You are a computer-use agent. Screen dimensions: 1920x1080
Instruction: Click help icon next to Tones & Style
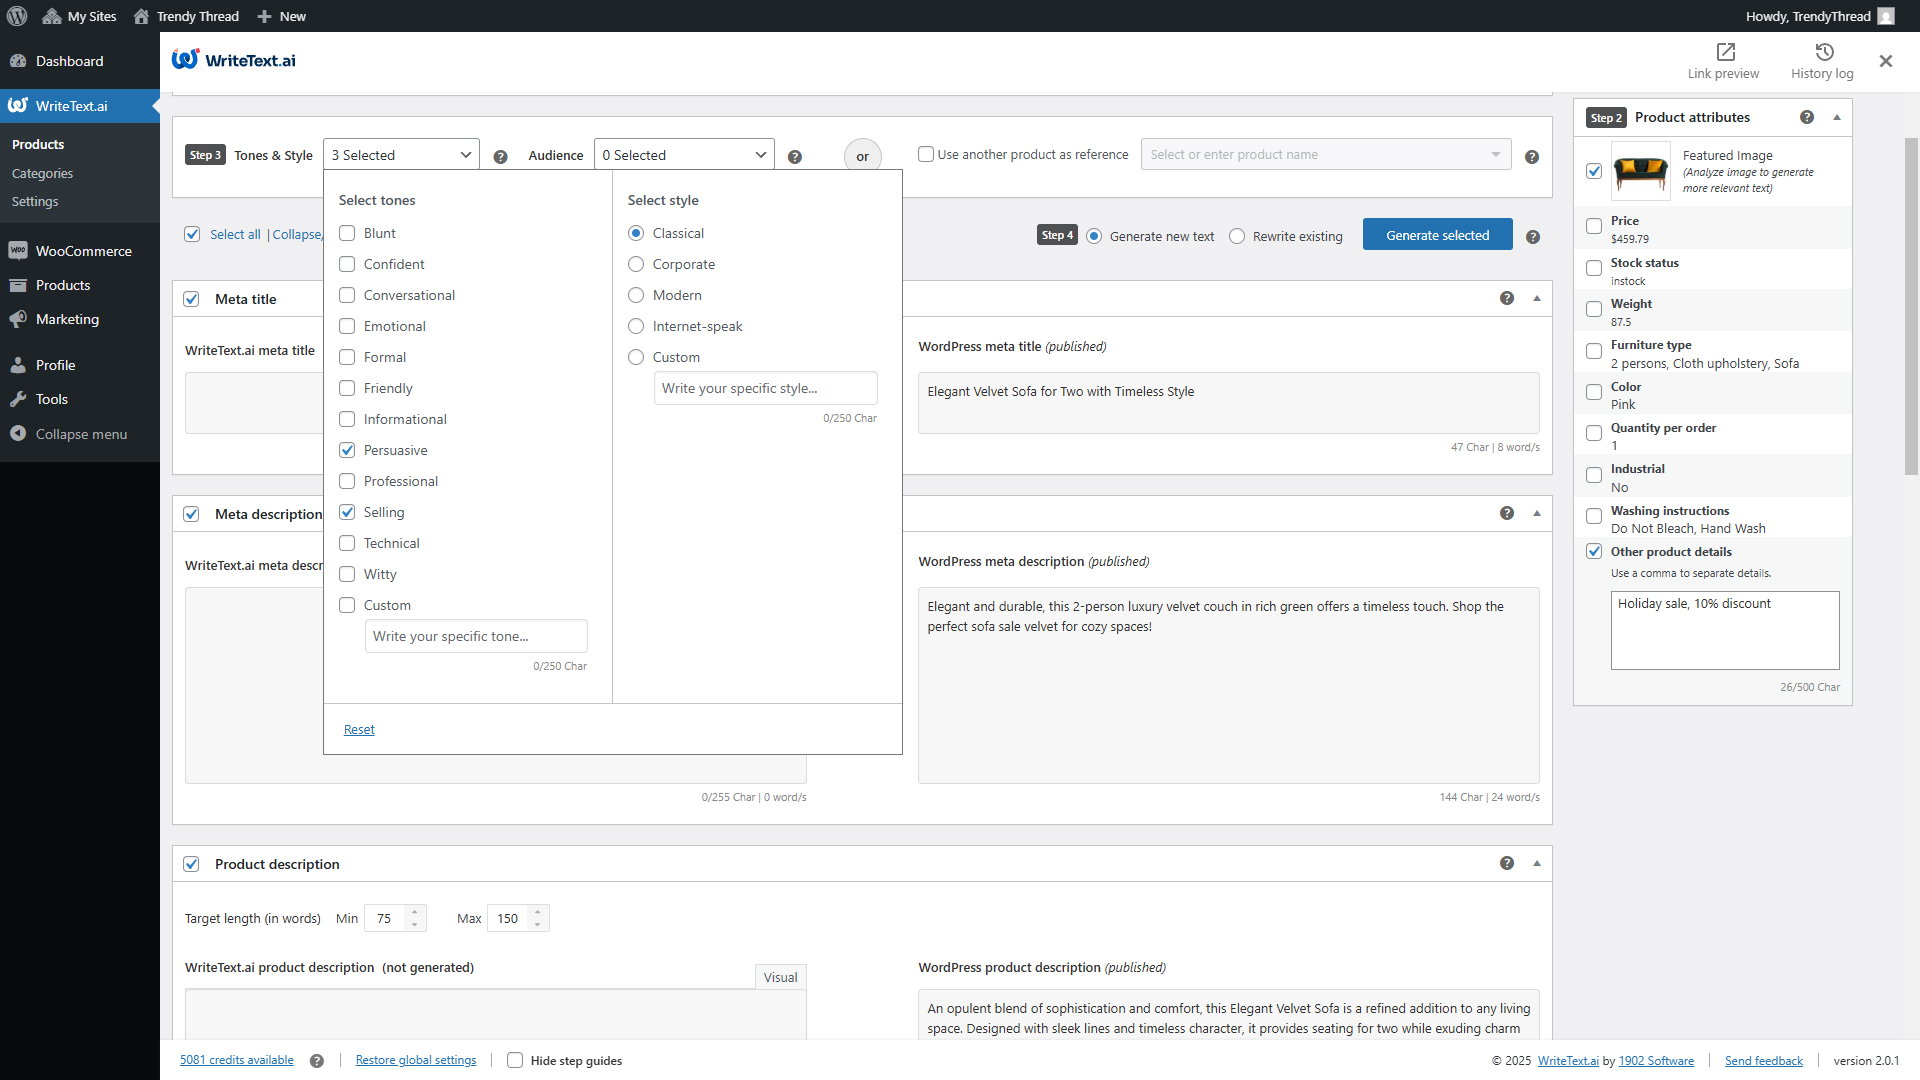501,157
